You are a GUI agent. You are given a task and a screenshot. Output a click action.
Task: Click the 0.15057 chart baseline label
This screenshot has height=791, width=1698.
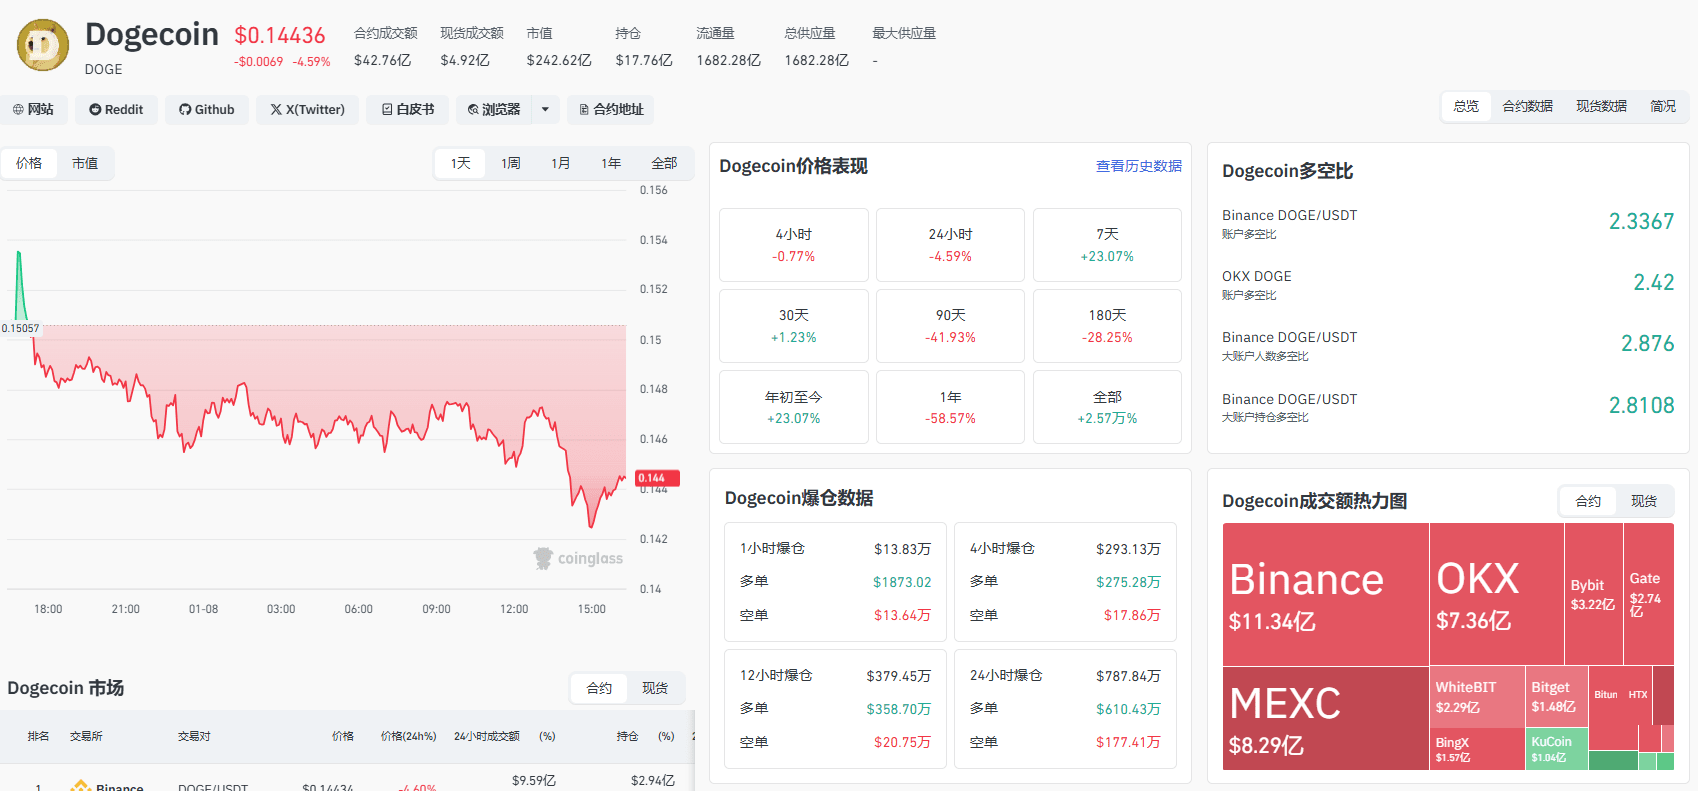(x=21, y=328)
